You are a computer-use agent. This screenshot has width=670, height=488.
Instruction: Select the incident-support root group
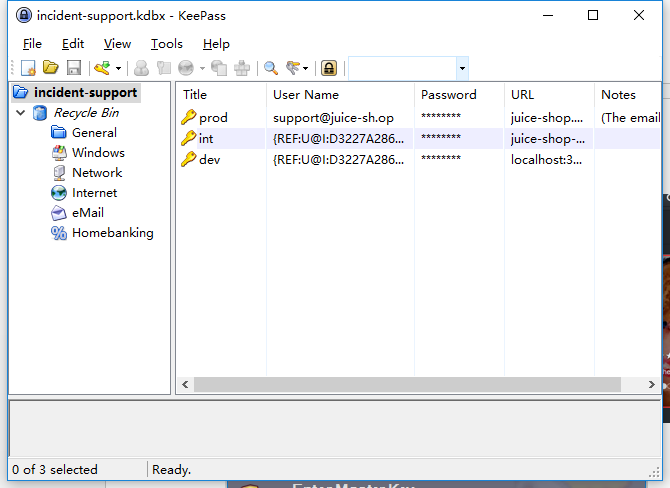85,92
